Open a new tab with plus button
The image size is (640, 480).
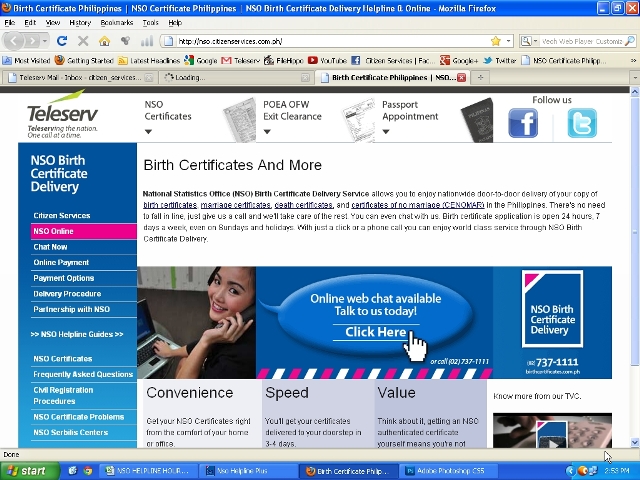click(x=480, y=78)
